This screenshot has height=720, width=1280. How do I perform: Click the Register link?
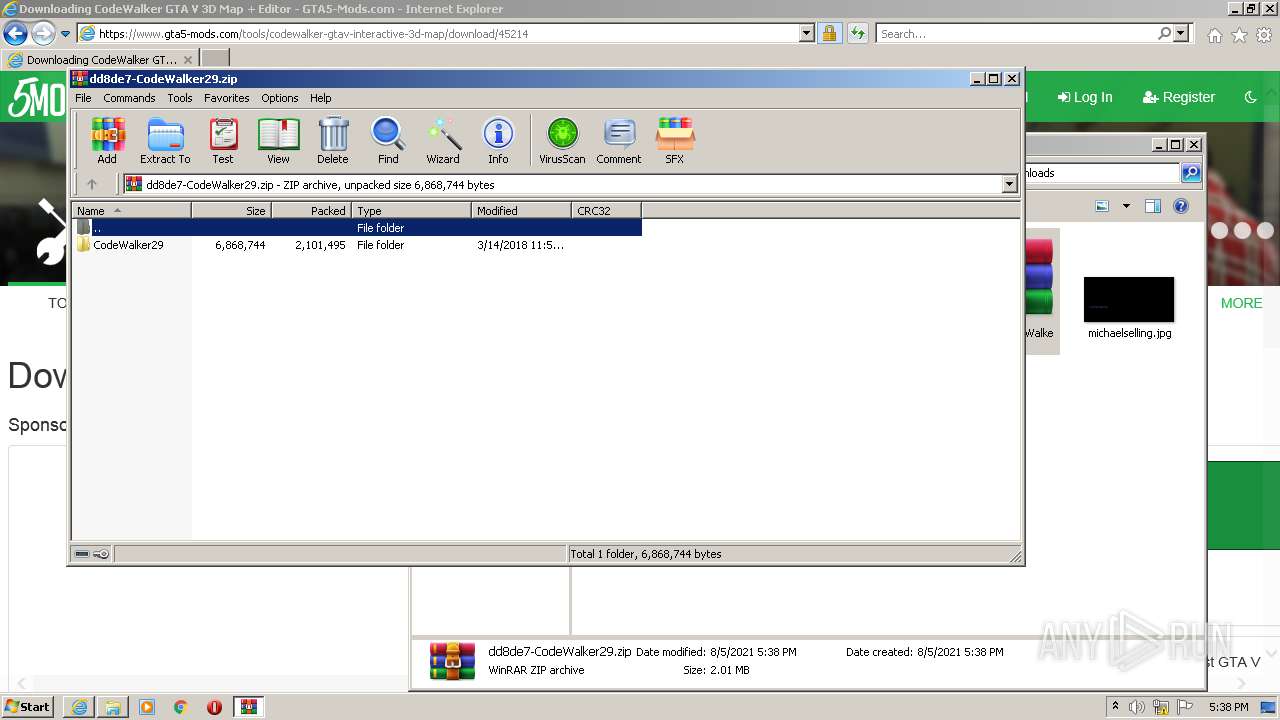tap(1178, 97)
